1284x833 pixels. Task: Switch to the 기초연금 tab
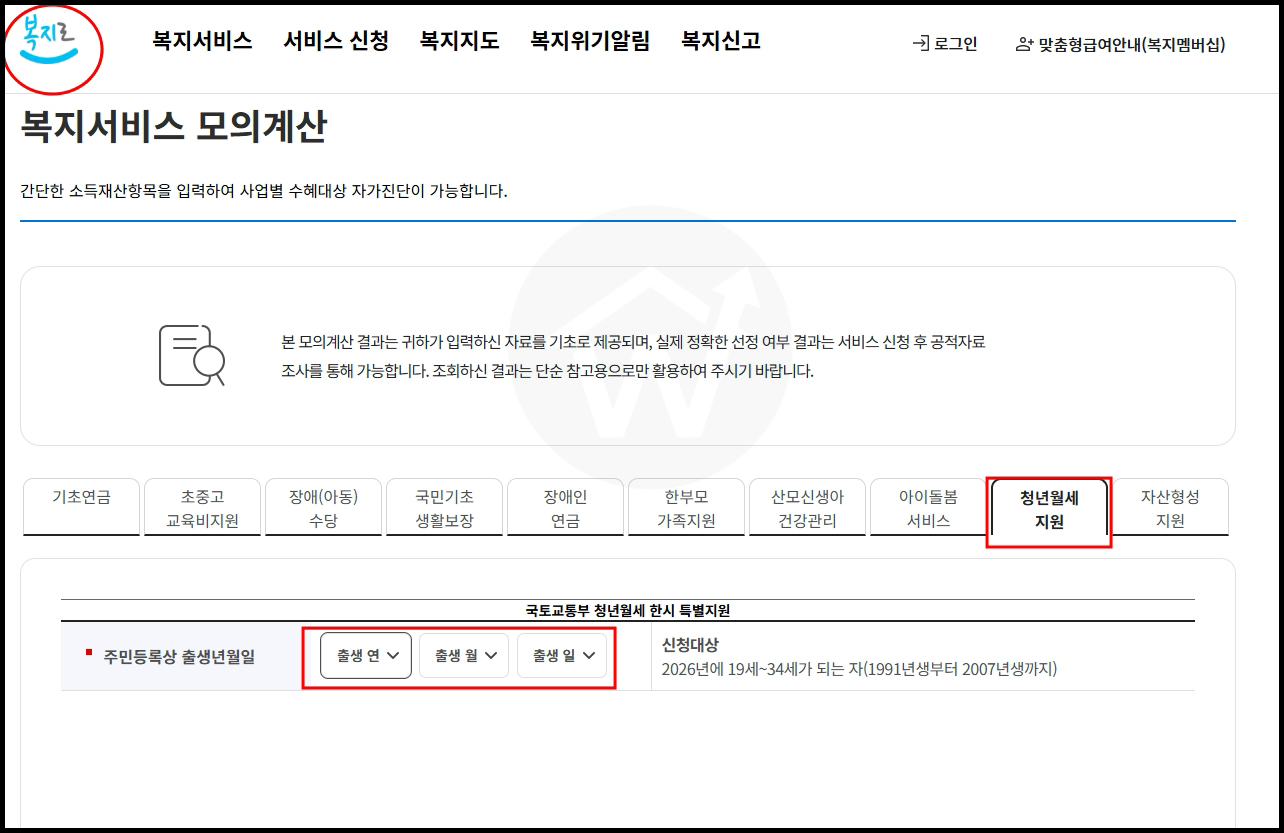pos(81,508)
